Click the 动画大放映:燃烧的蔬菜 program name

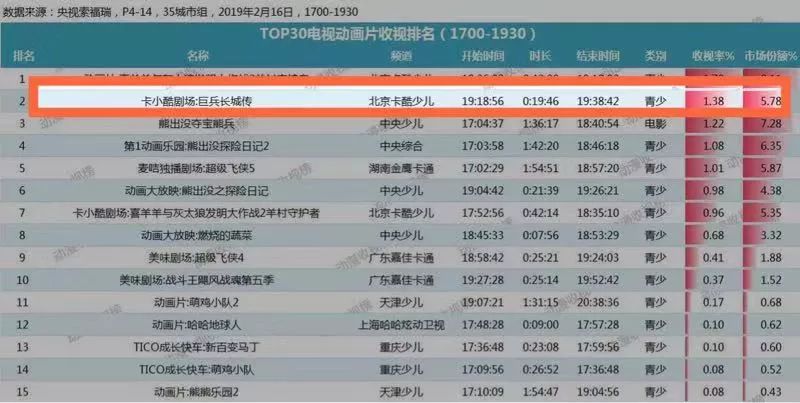[x=199, y=234]
